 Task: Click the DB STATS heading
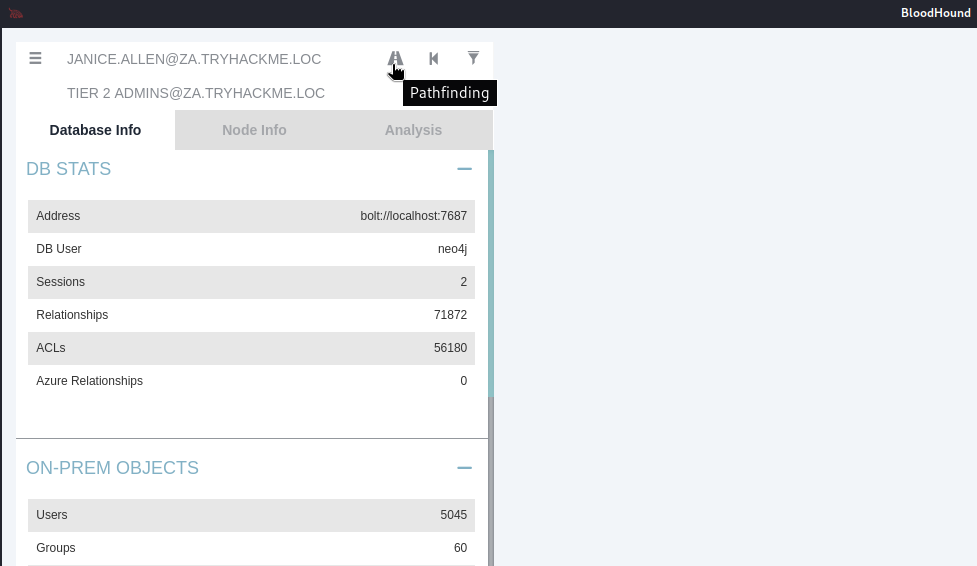click(x=69, y=169)
